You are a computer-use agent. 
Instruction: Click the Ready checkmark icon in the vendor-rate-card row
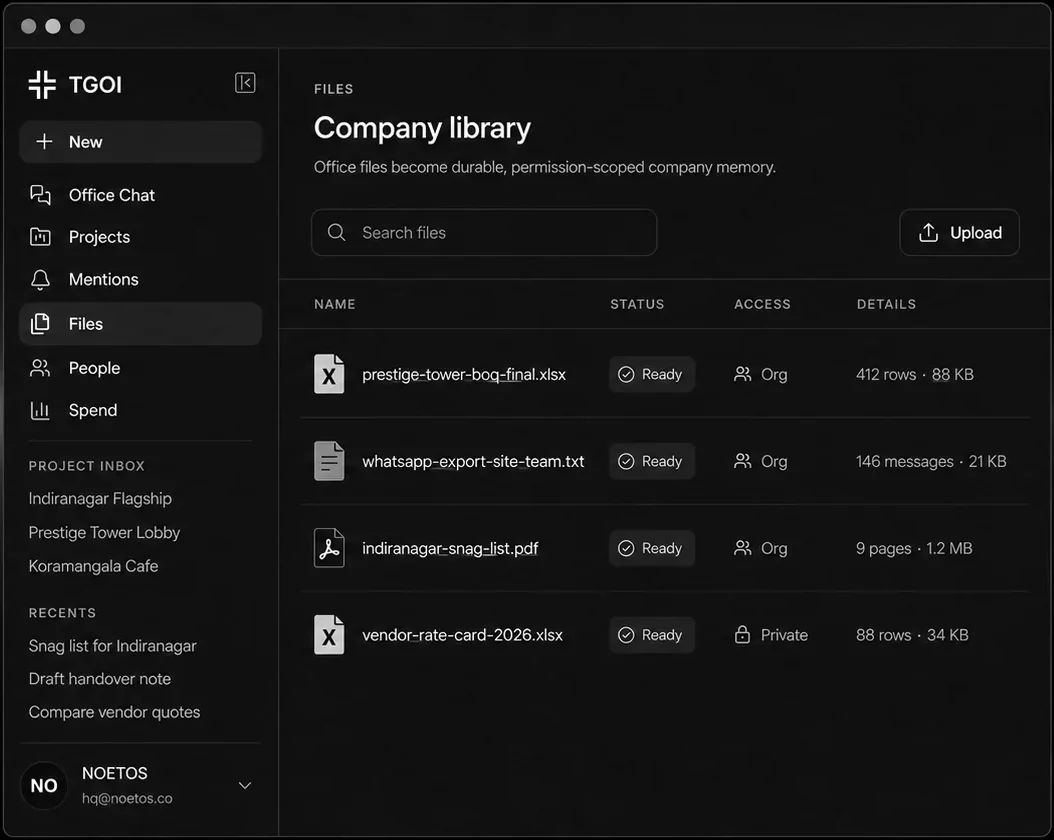click(x=626, y=635)
